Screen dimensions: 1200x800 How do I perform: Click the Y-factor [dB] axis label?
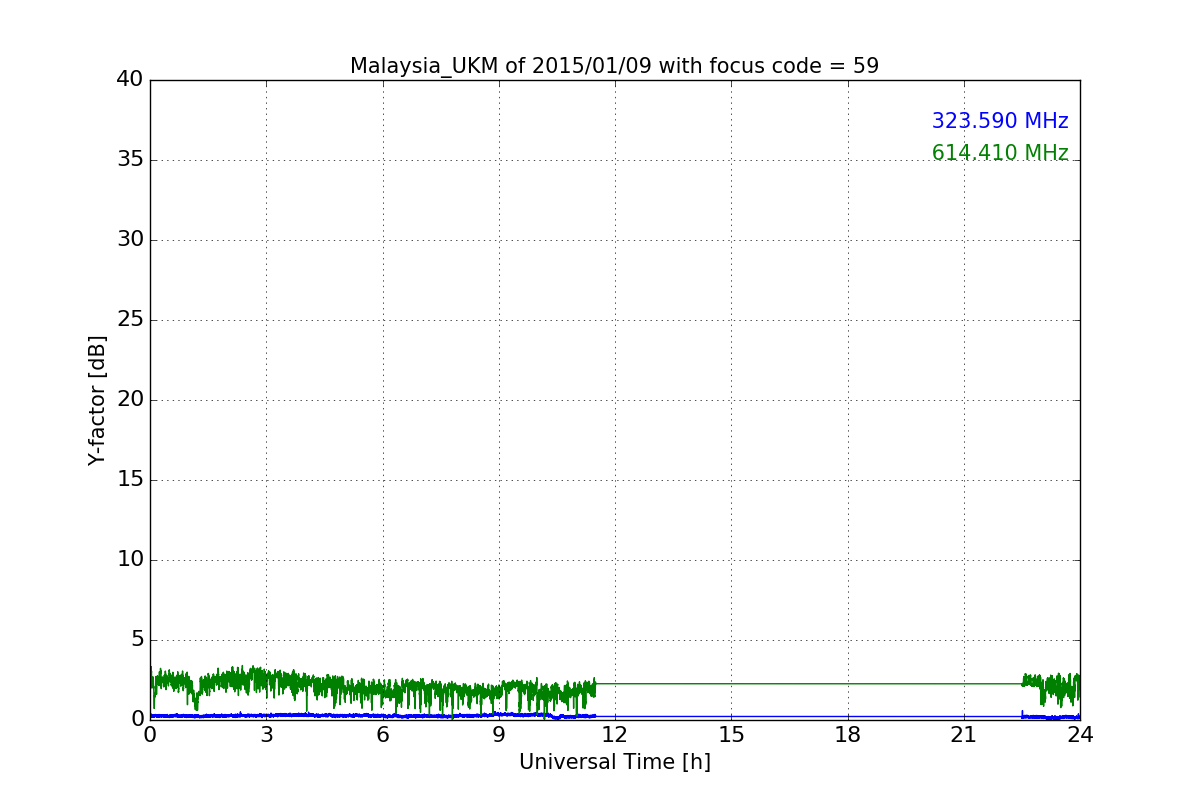tap(97, 400)
